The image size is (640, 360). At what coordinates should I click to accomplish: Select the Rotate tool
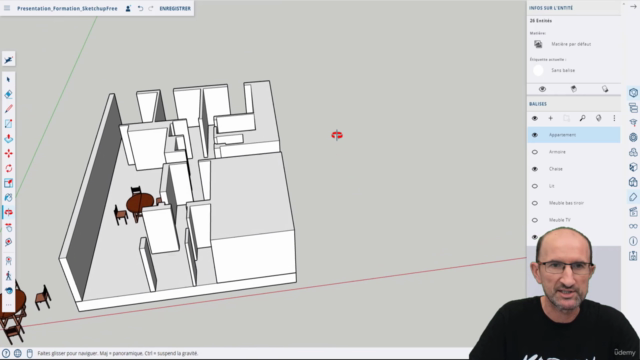[9, 168]
